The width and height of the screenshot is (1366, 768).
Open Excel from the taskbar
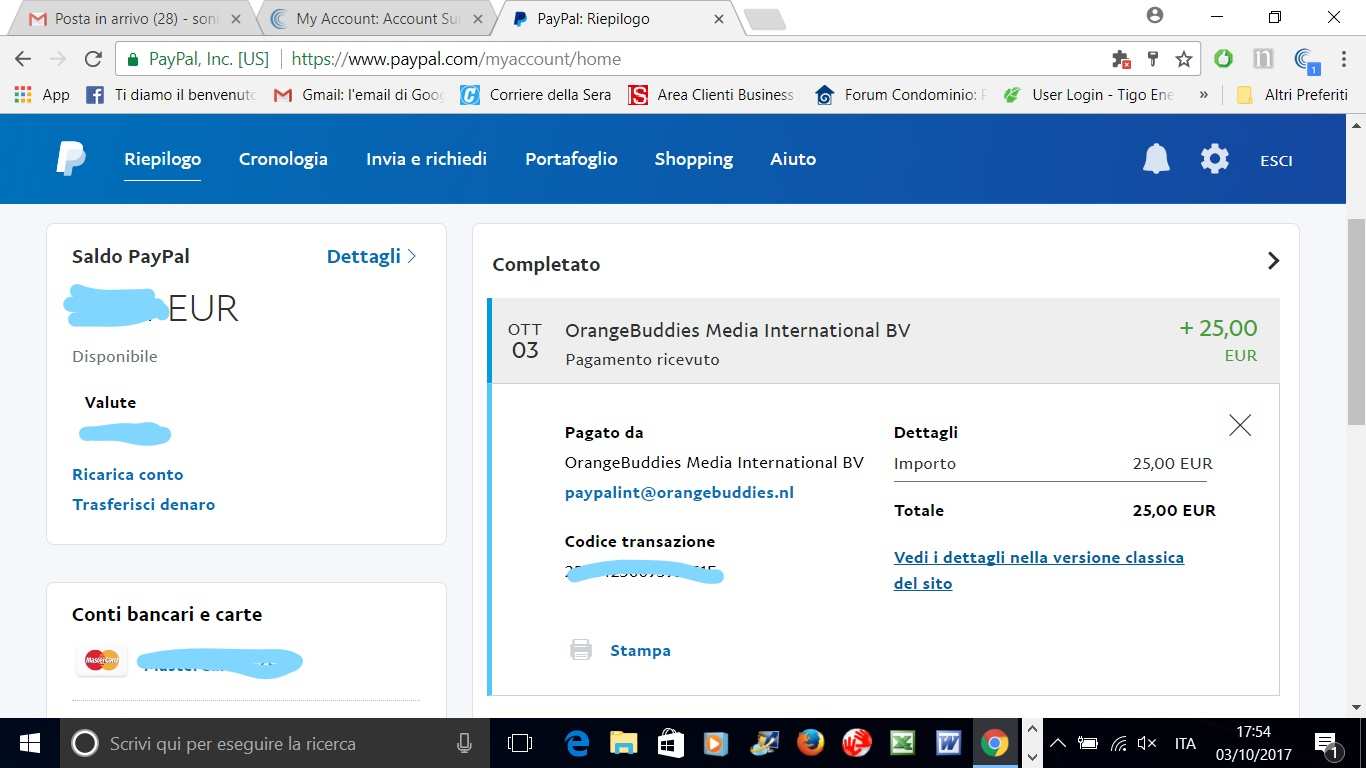903,743
